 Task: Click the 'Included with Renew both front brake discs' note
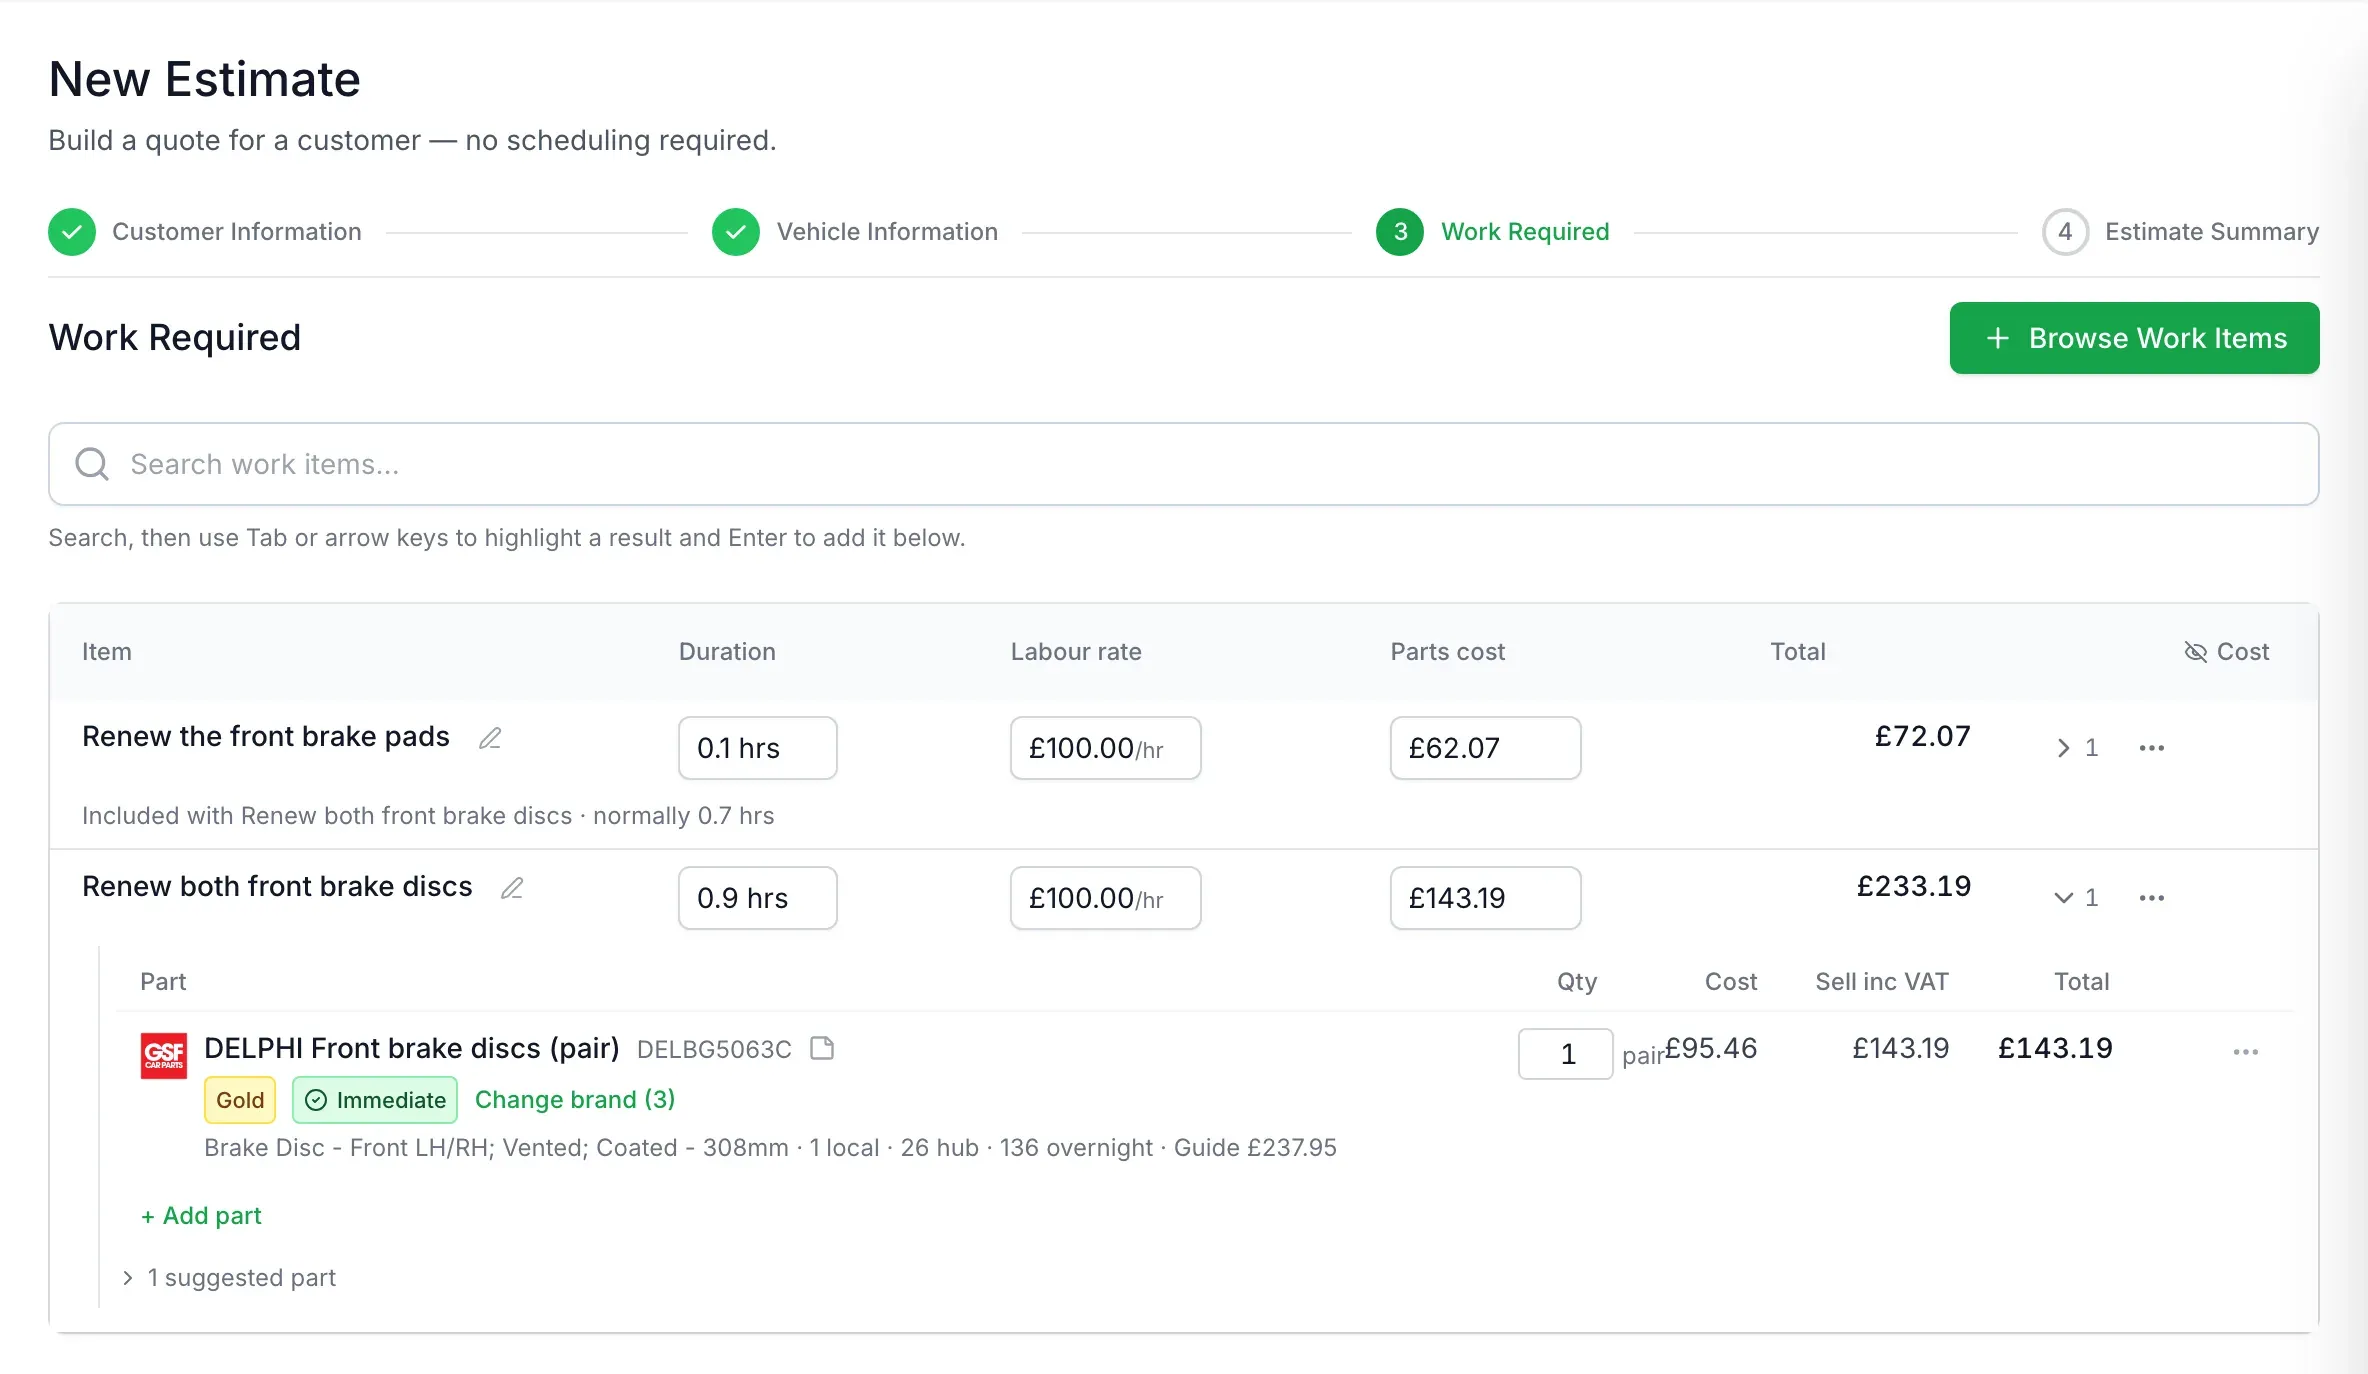point(428,816)
